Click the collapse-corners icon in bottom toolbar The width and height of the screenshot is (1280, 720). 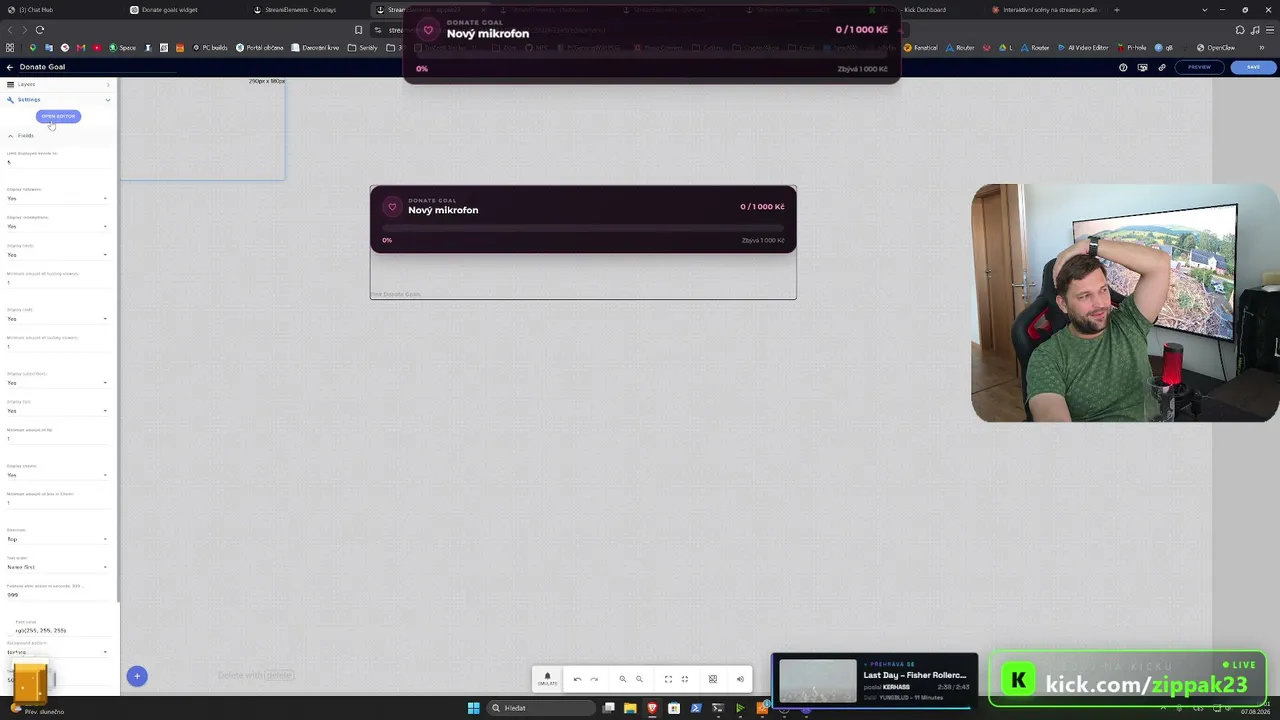point(685,679)
